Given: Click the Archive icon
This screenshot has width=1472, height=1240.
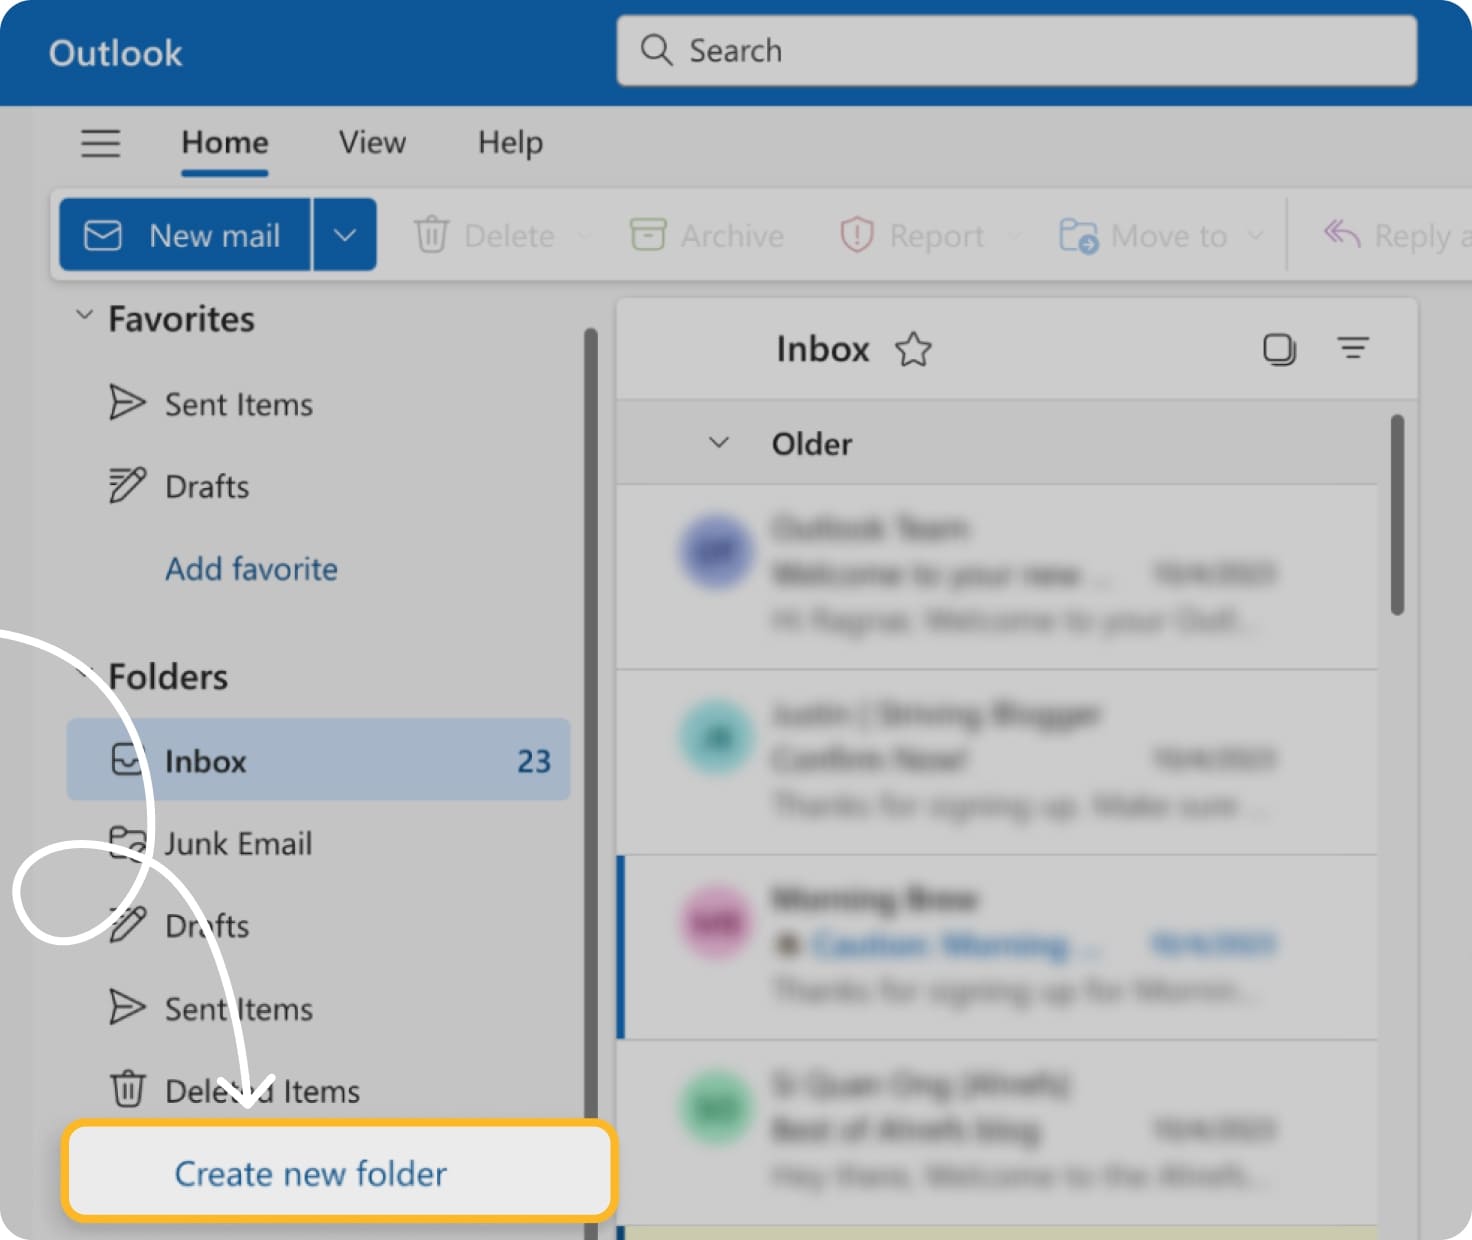Looking at the screenshot, I should [x=649, y=235].
